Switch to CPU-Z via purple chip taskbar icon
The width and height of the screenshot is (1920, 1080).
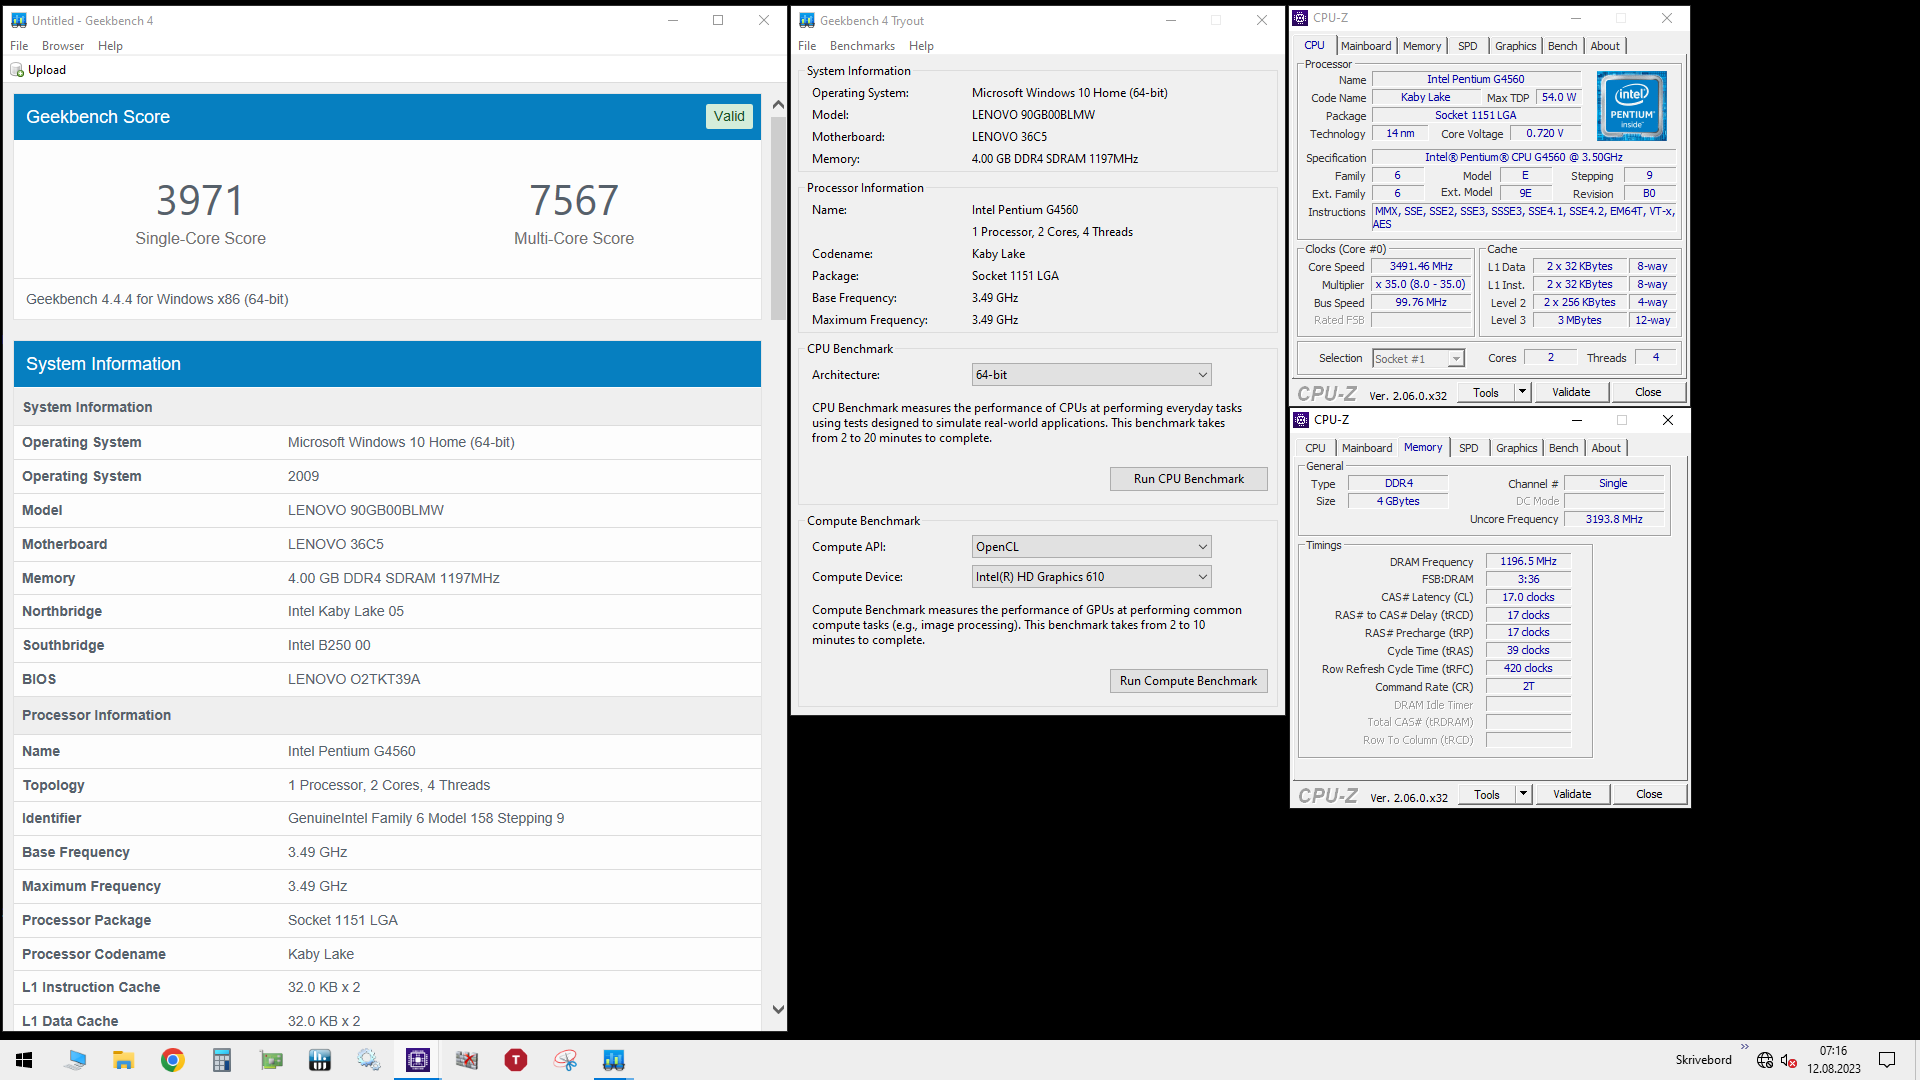click(418, 1060)
